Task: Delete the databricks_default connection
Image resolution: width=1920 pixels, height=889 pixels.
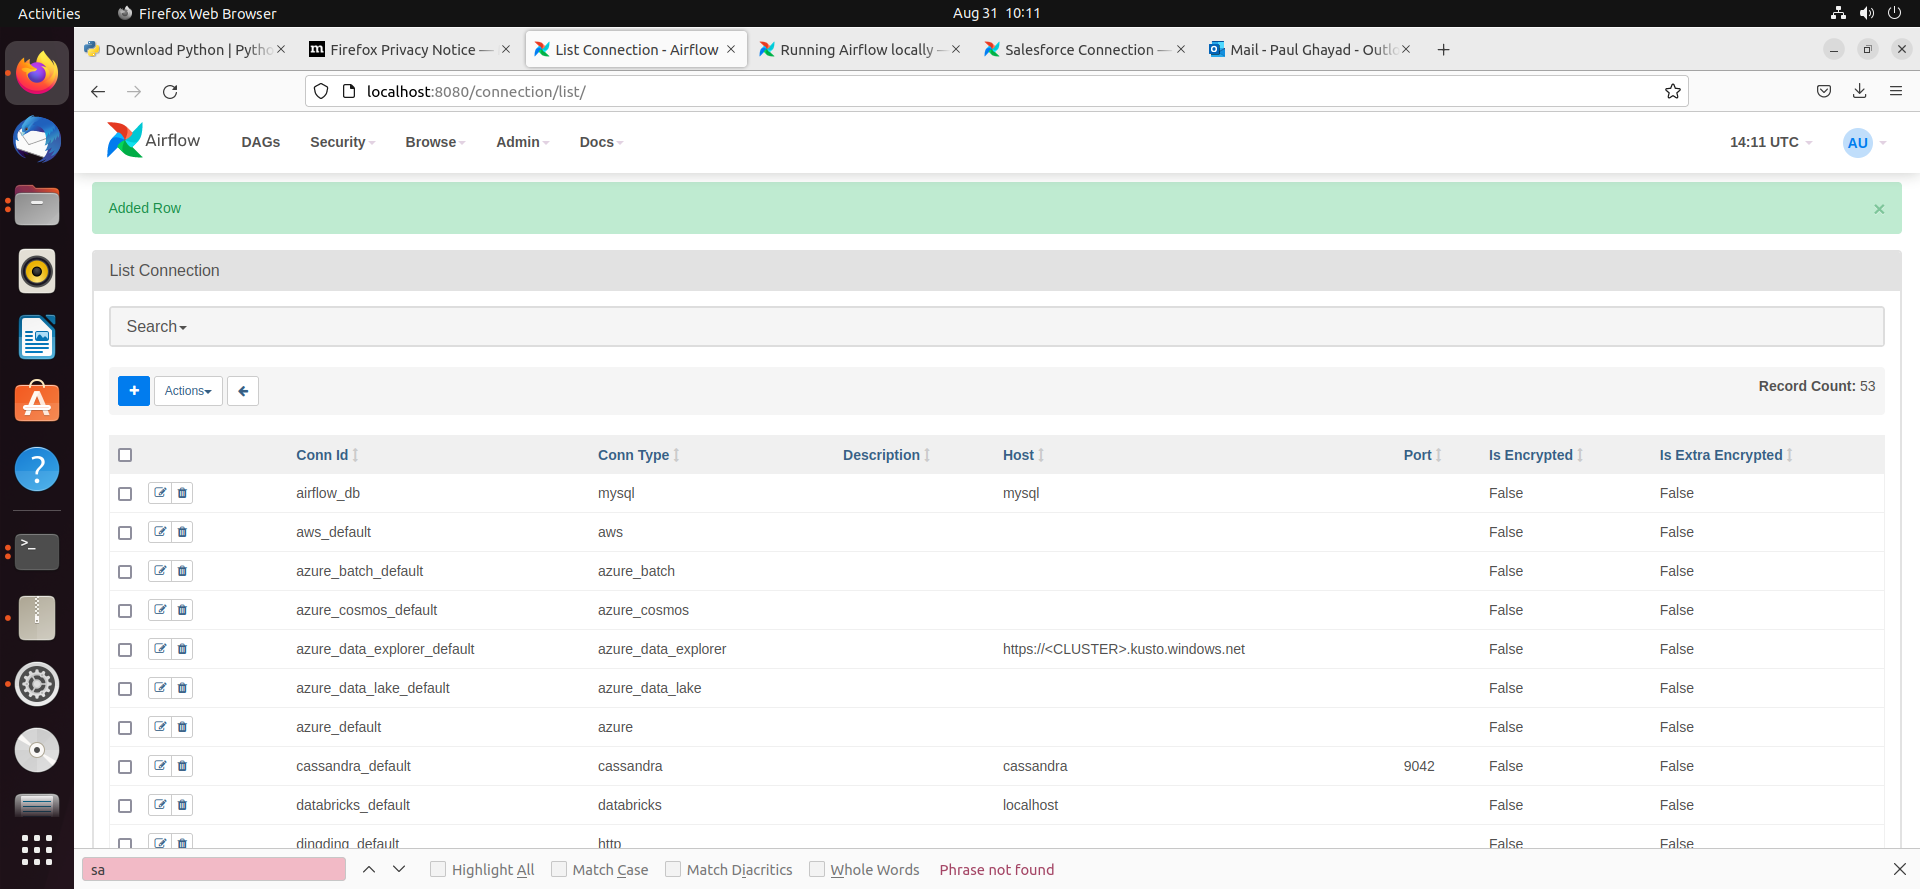Action: tap(182, 805)
